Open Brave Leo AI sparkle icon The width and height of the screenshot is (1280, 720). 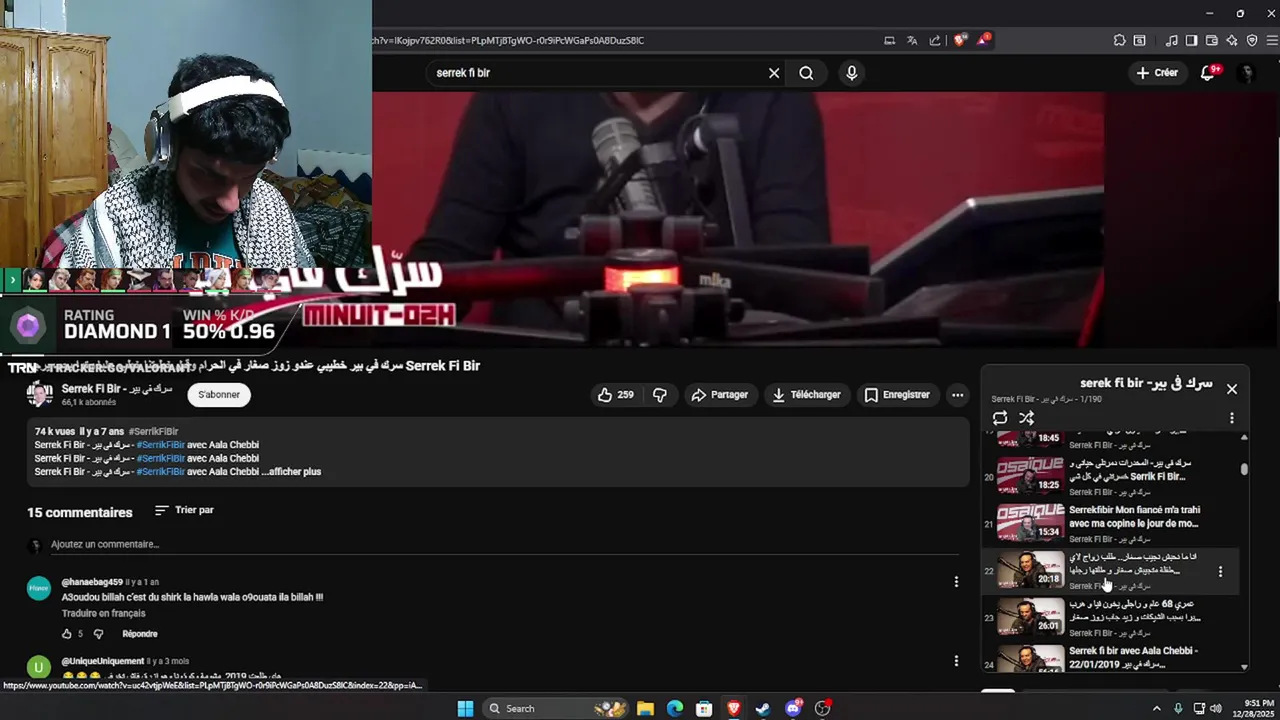pos(1232,41)
